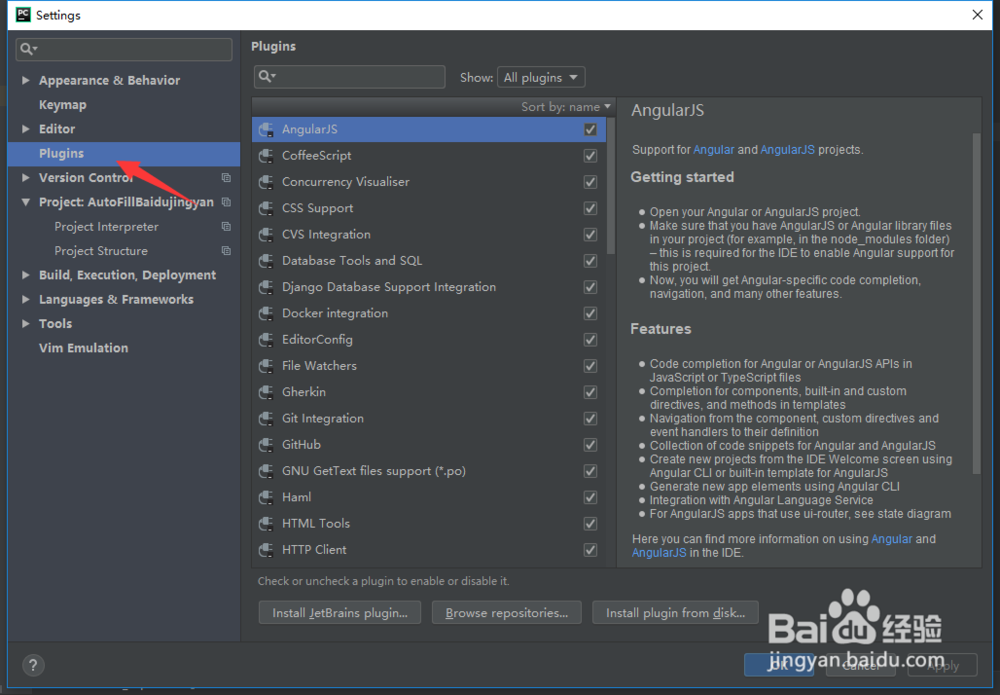Uncheck the Docker integration plugin

tap(591, 313)
